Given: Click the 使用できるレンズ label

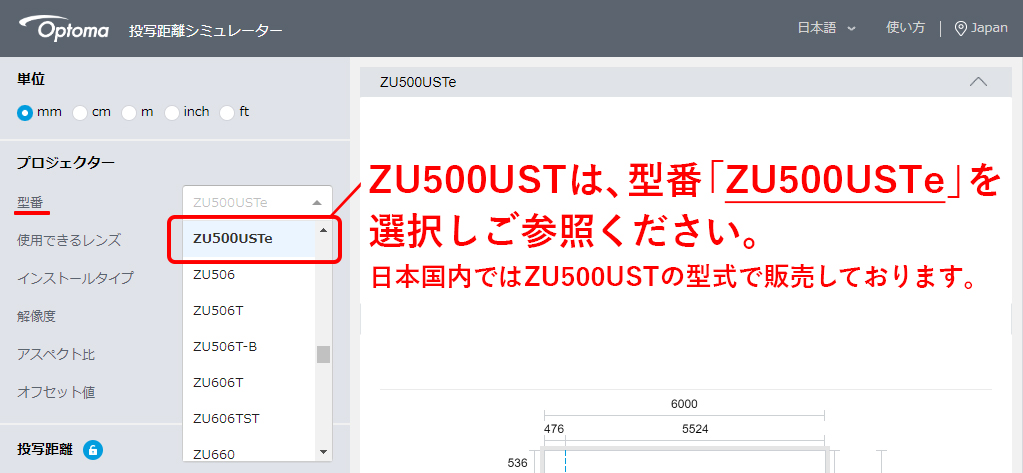Looking at the screenshot, I should tap(69, 240).
